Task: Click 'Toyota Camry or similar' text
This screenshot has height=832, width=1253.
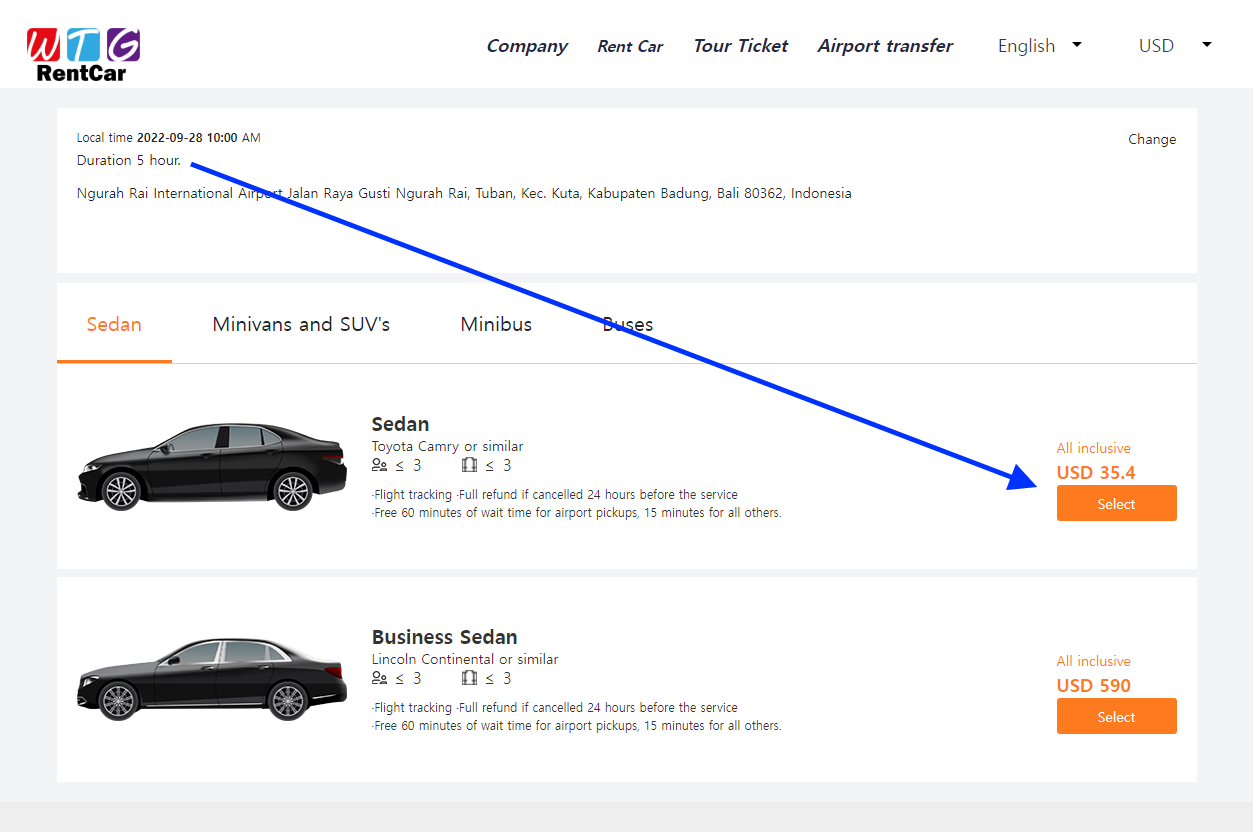Action: coord(447,446)
